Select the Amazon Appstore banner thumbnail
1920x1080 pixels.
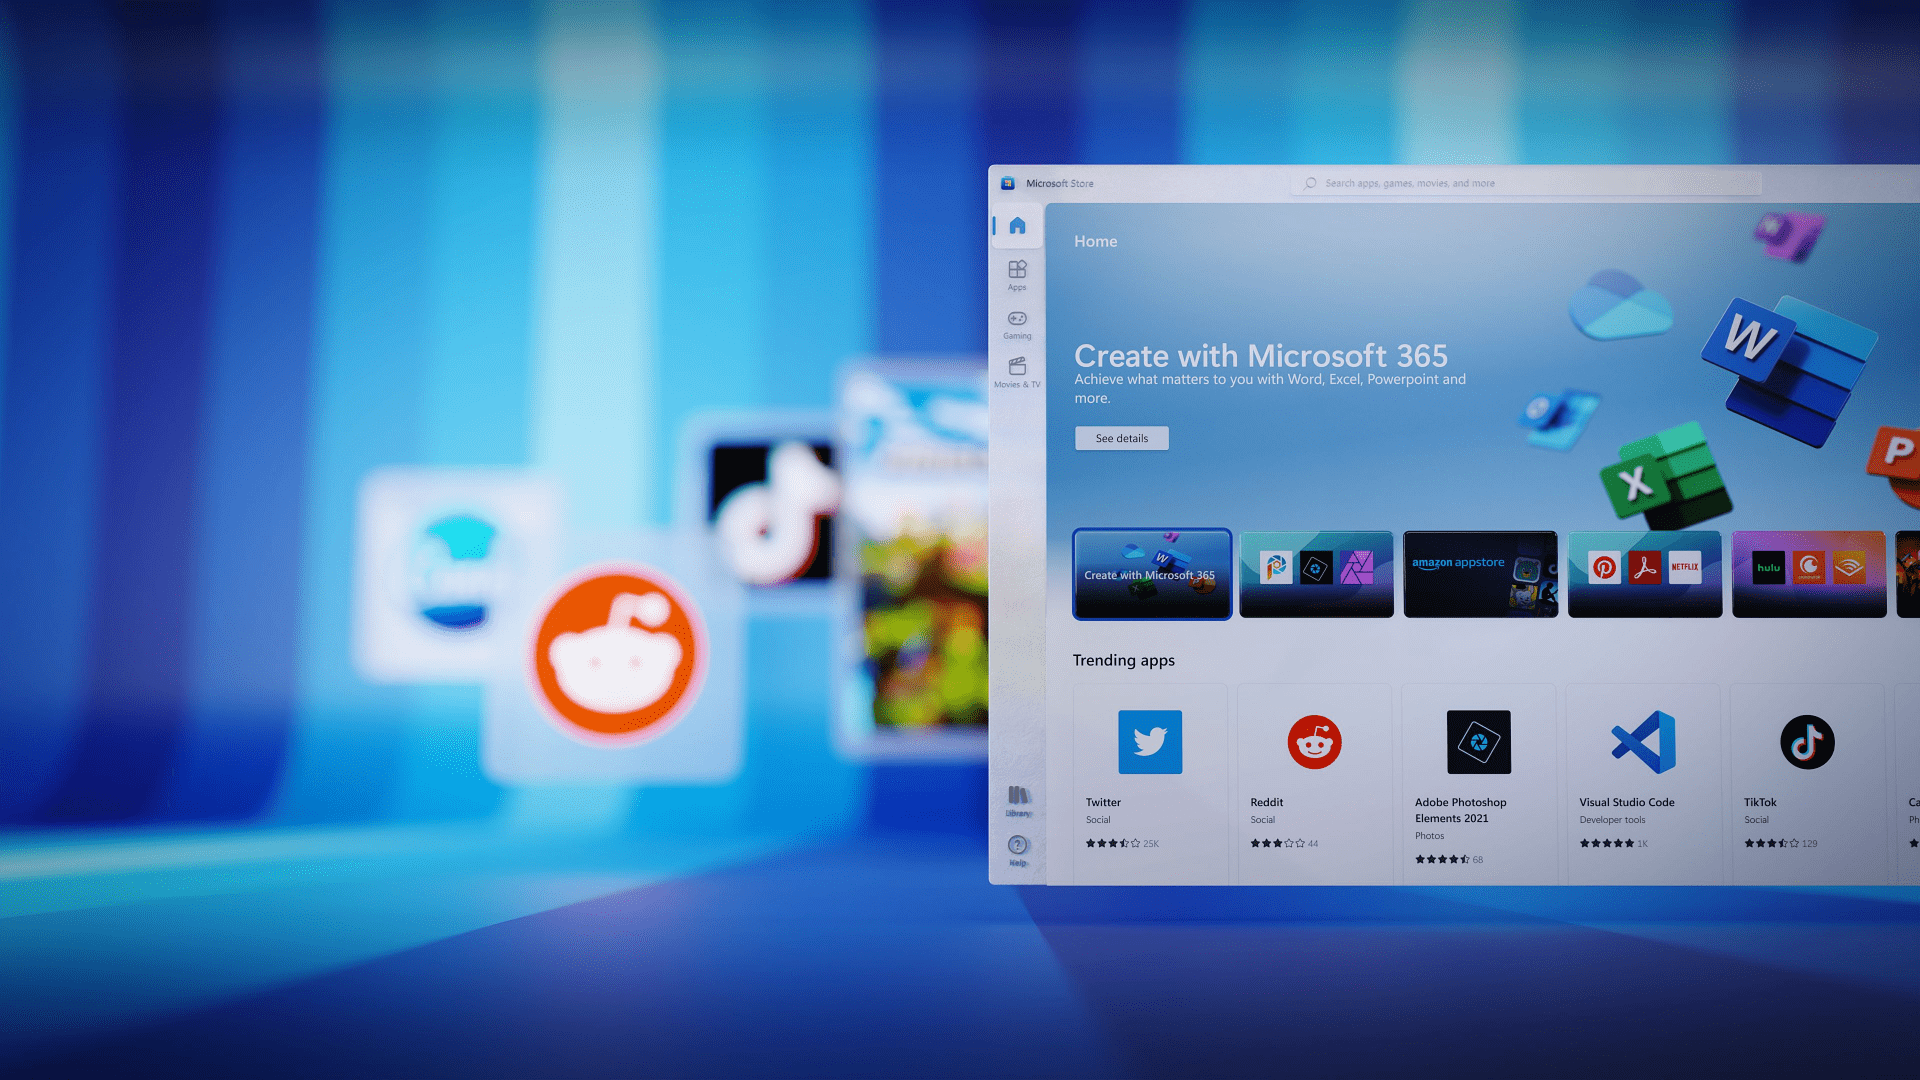click(1480, 574)
